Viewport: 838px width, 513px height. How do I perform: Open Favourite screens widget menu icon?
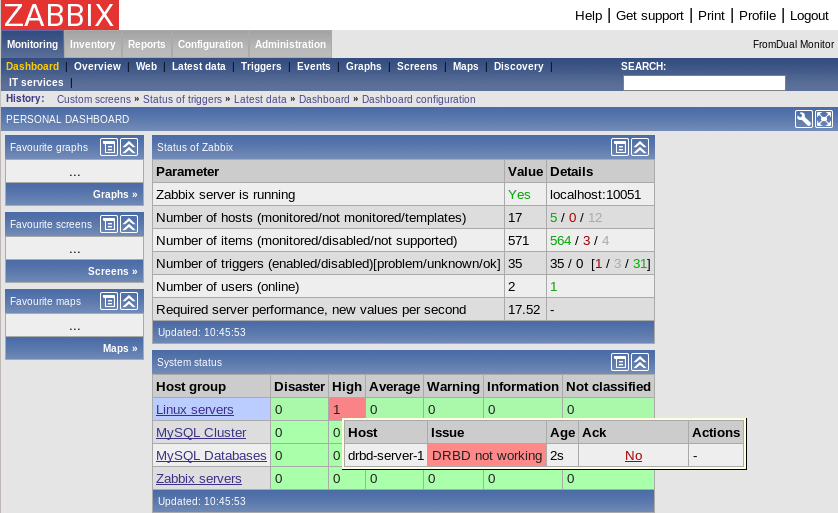(109, 224)
